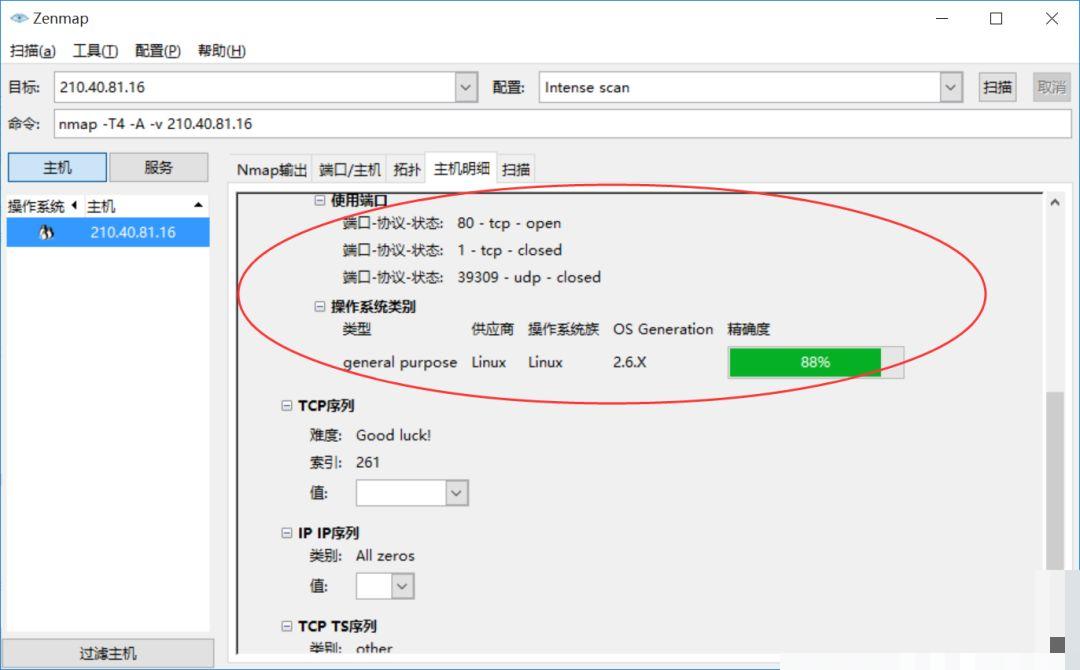Collapse the 操作系统类别 section

[x=320, y=306]
